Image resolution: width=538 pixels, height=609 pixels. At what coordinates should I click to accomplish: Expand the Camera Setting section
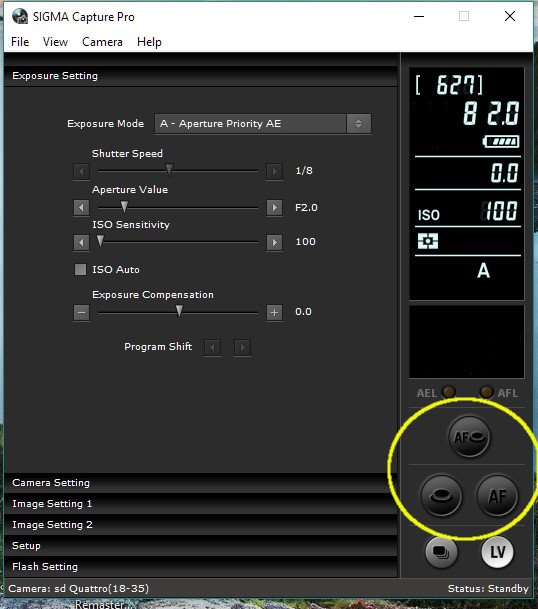pos(200,483)
